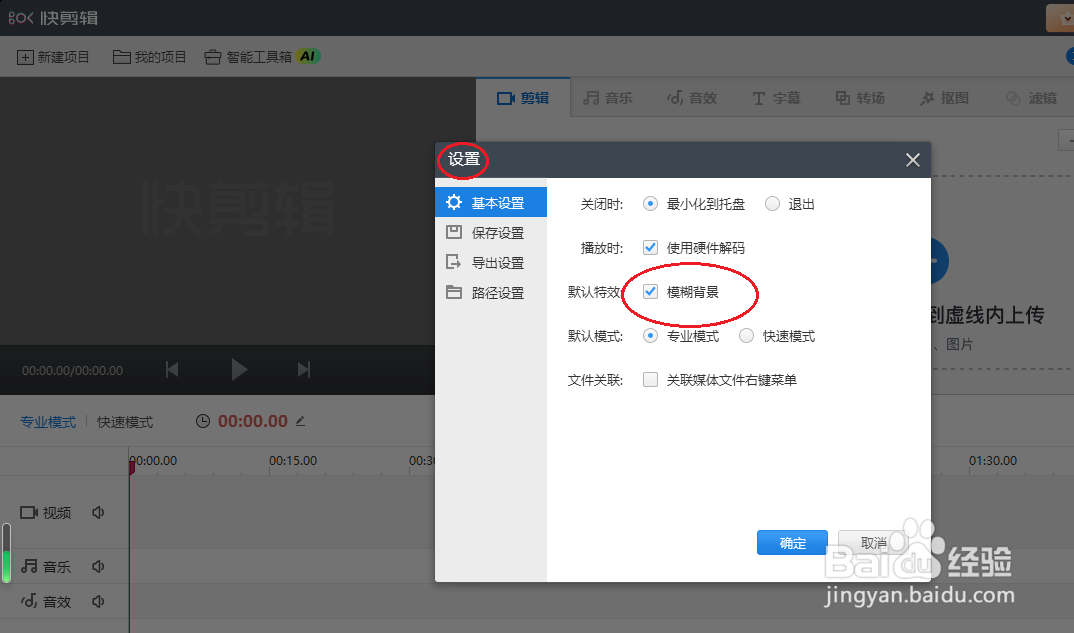The width and height of the screenshot is (1074, 633).
Task: Open 我的项目 my projects
Action: click(x=149, y=57)
